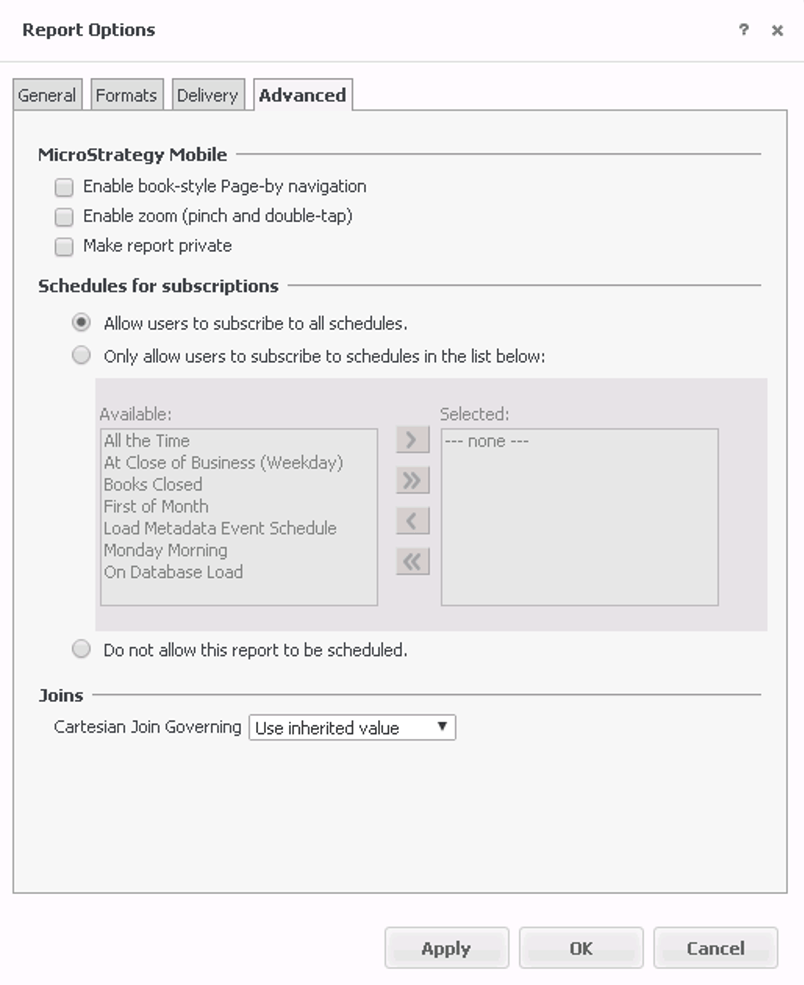
Task: Switch to the General tab
Action: (x=47, y=96)
